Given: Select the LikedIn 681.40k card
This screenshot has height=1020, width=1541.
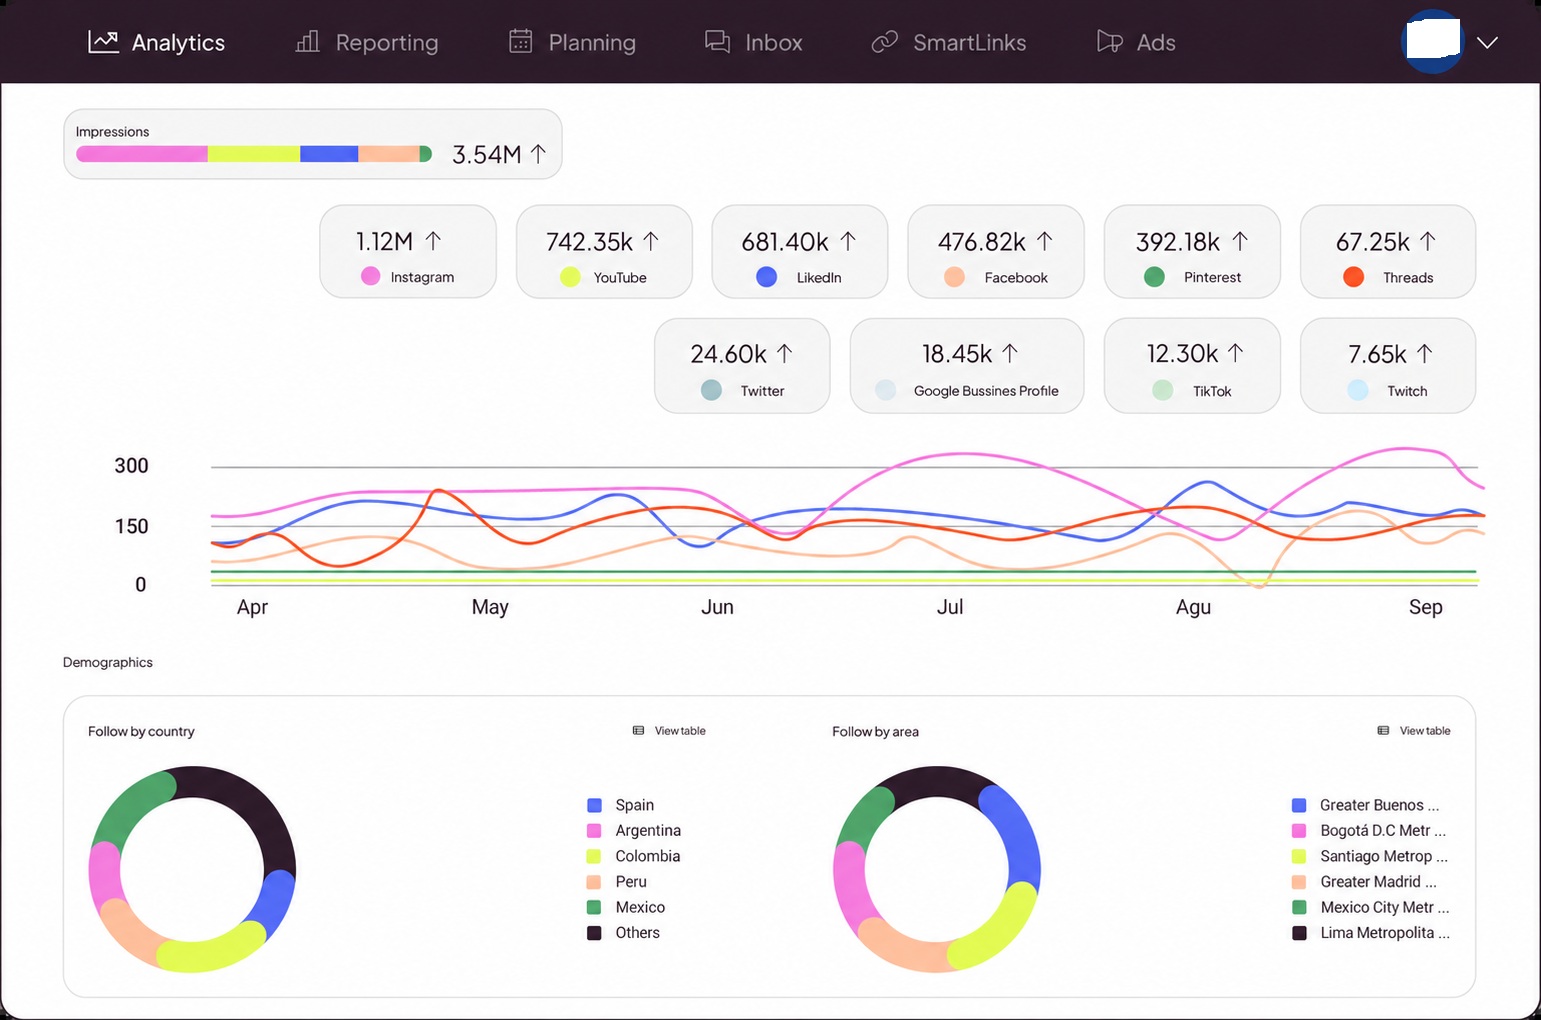Looking at the screenshot, I should coord(800,252).
